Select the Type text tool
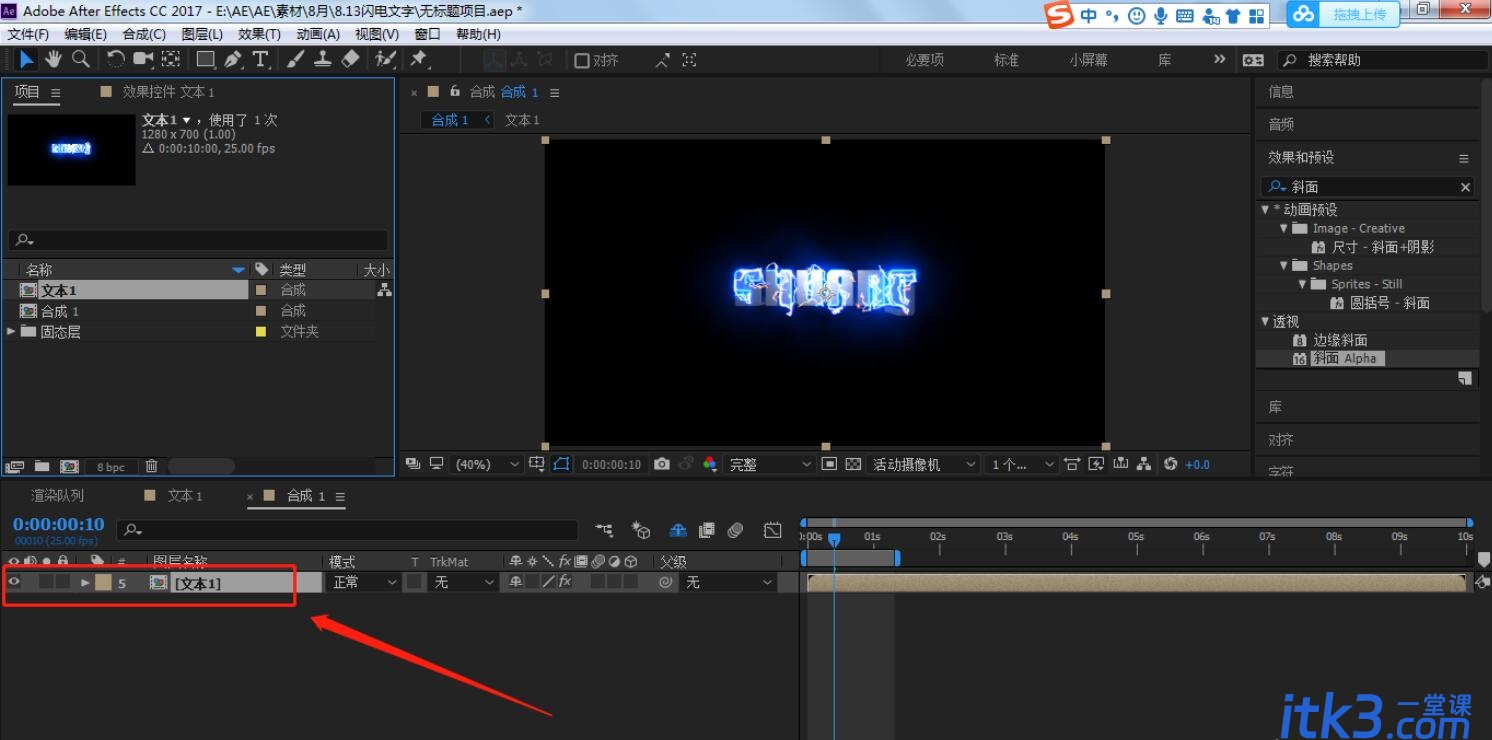Image resolution: width=1492 pixels, height=740 pixels. click(x=260, y=60)
